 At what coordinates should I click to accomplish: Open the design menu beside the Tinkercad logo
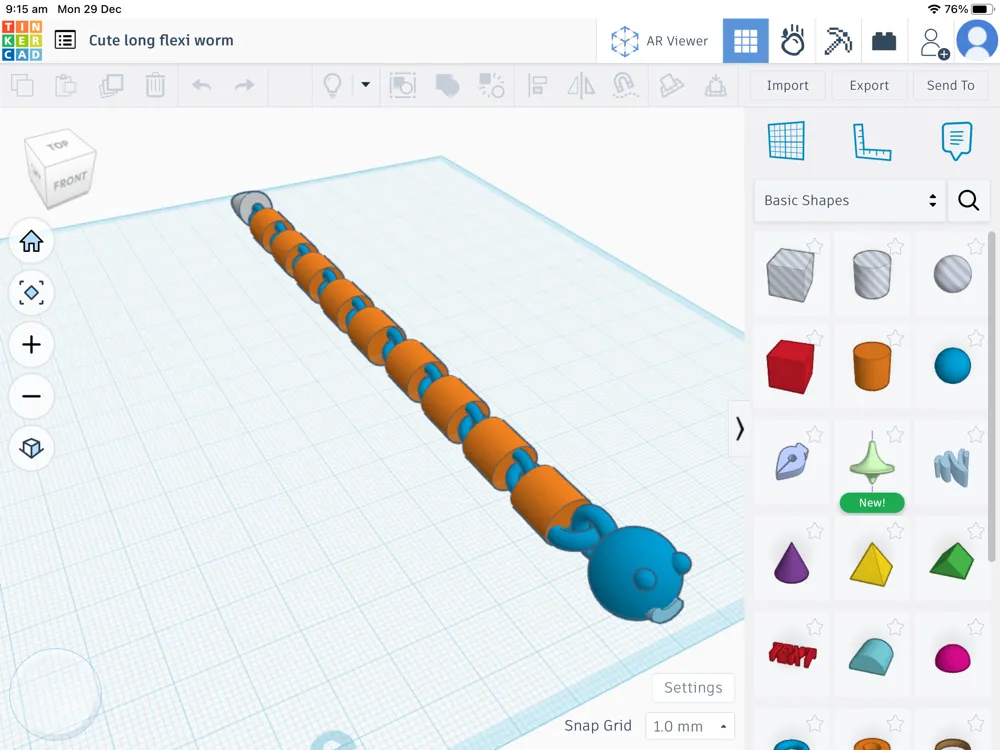65,40
